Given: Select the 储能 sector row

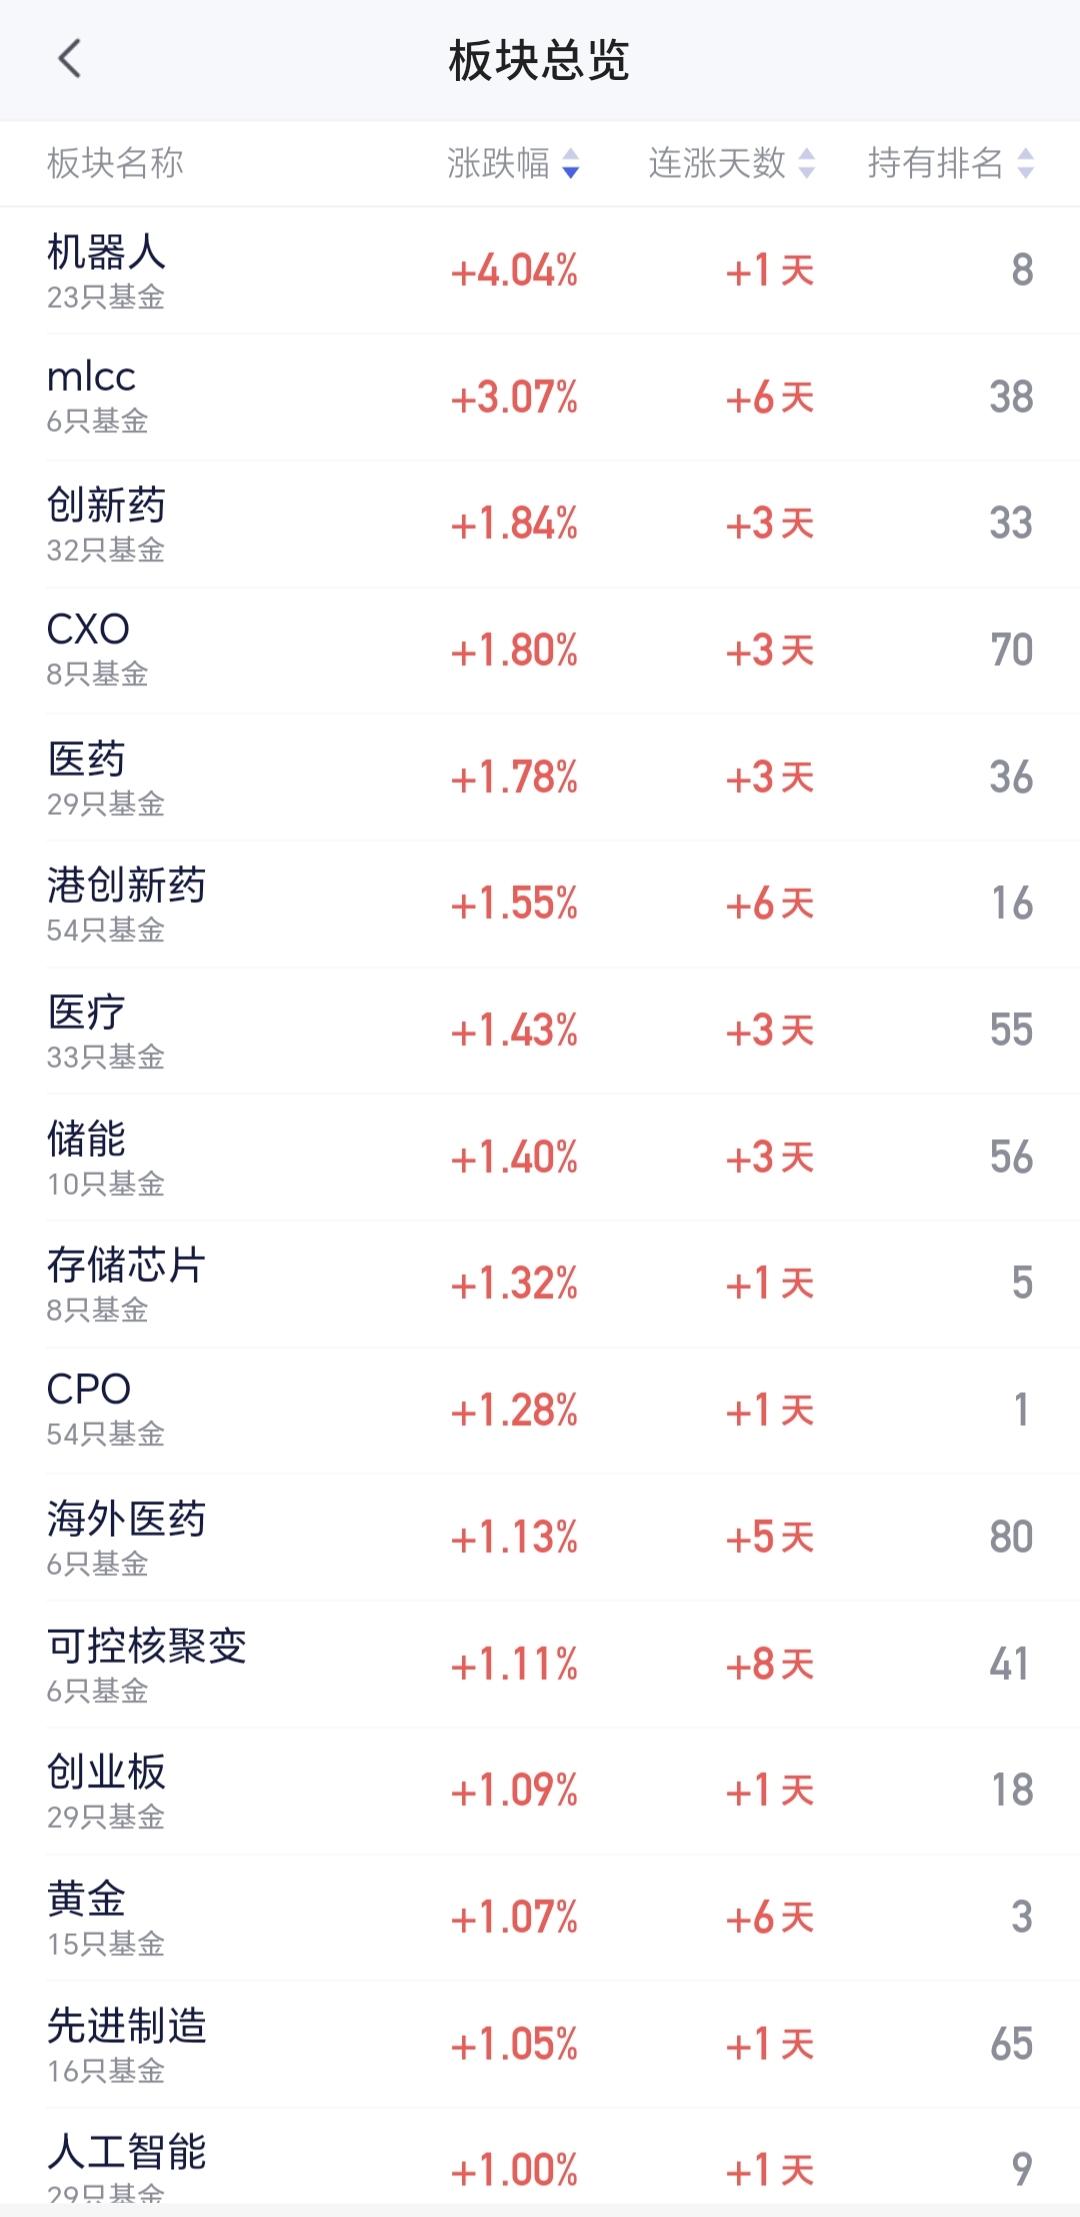Looking at the screenshot, I should pos(540,1157).
